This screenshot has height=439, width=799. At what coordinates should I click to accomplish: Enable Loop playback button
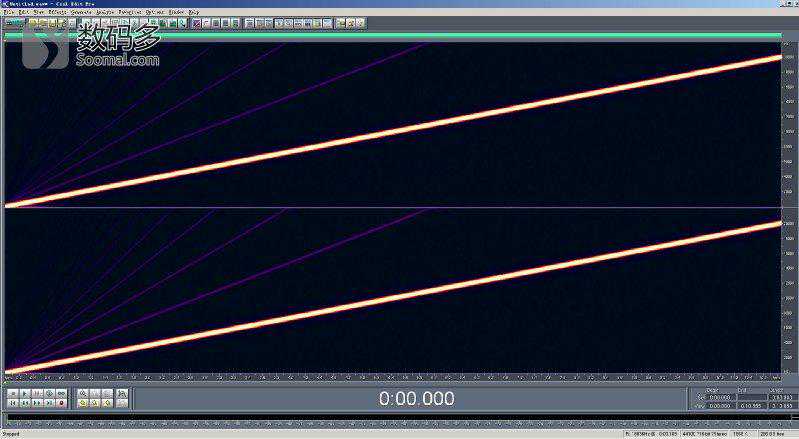coord(63,393)
